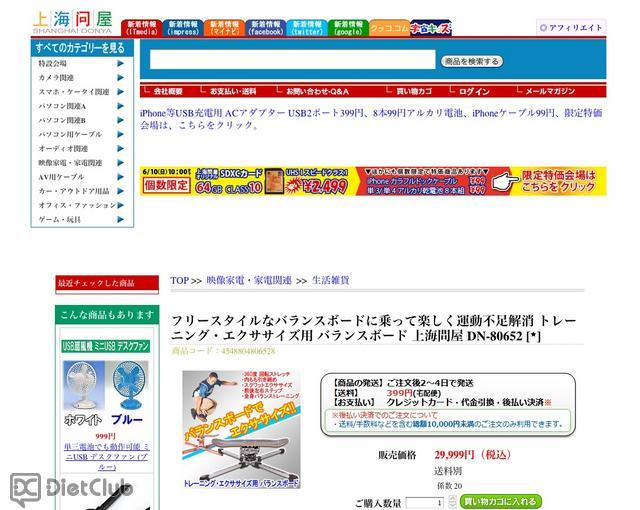Click 生活雑貨 breadcrumb link
Screen dimensions: 640x510
(x=331, y=281)
